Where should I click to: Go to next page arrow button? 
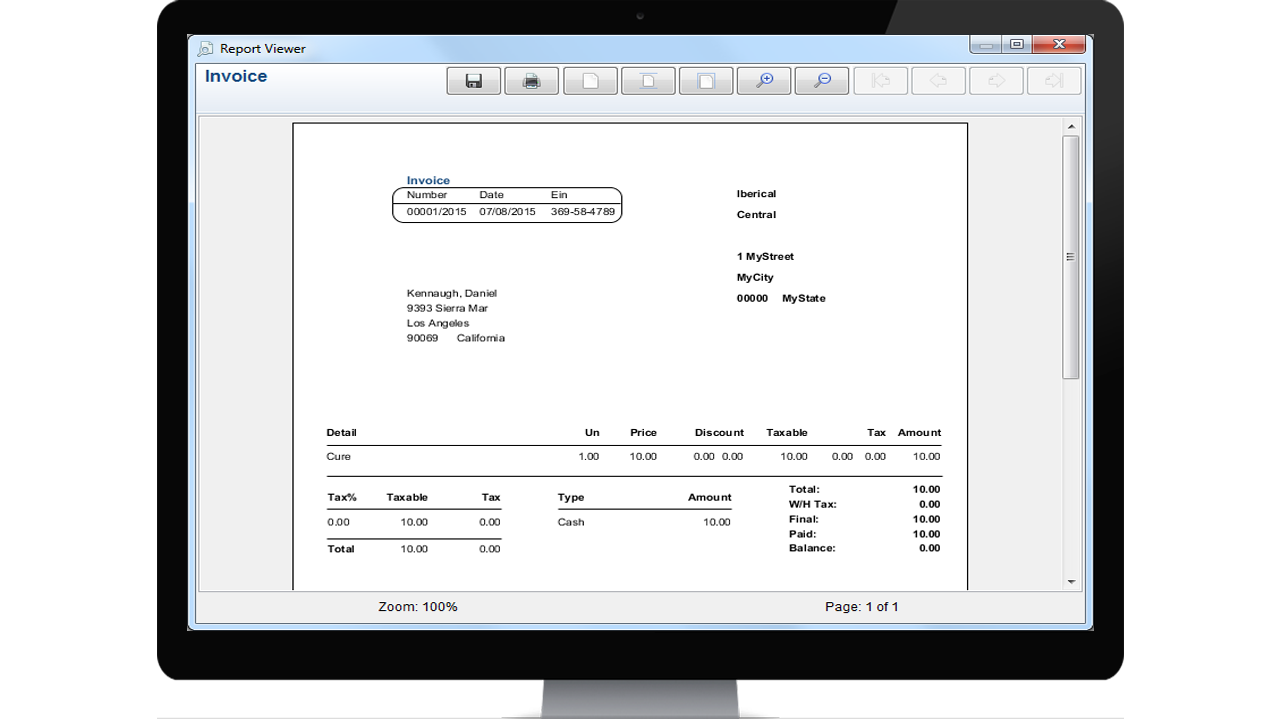996,81
